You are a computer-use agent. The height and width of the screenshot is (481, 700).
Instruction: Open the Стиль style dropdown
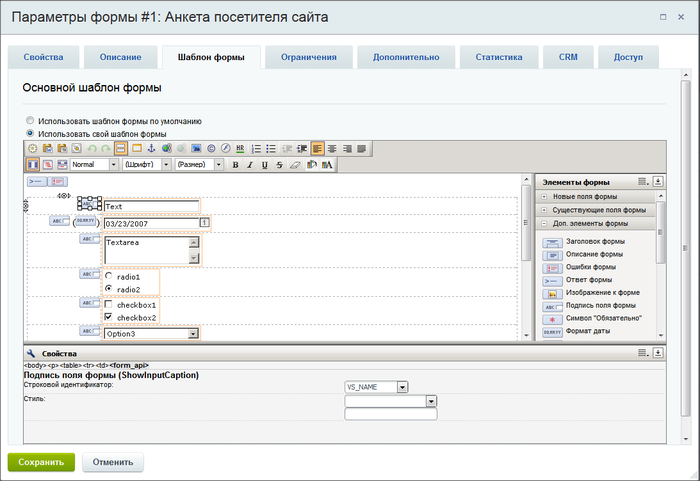pyautogui.click(x=431, y=401)
